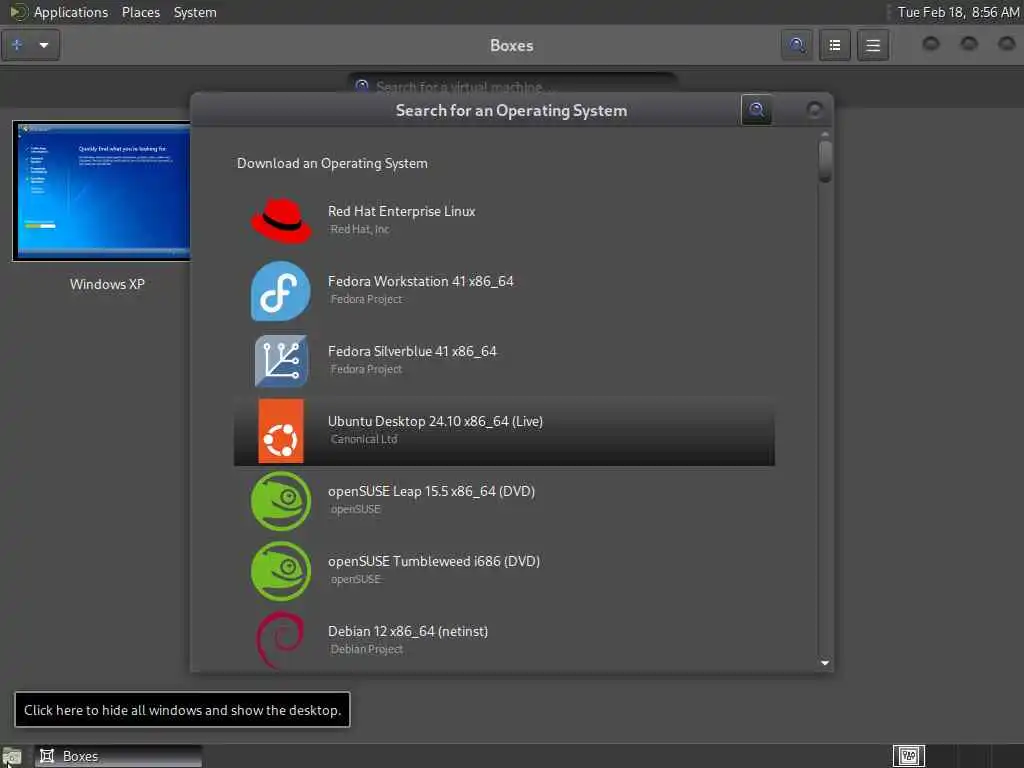Choose Fedora Workstation 41 x86_64

[x=421, y=281]
